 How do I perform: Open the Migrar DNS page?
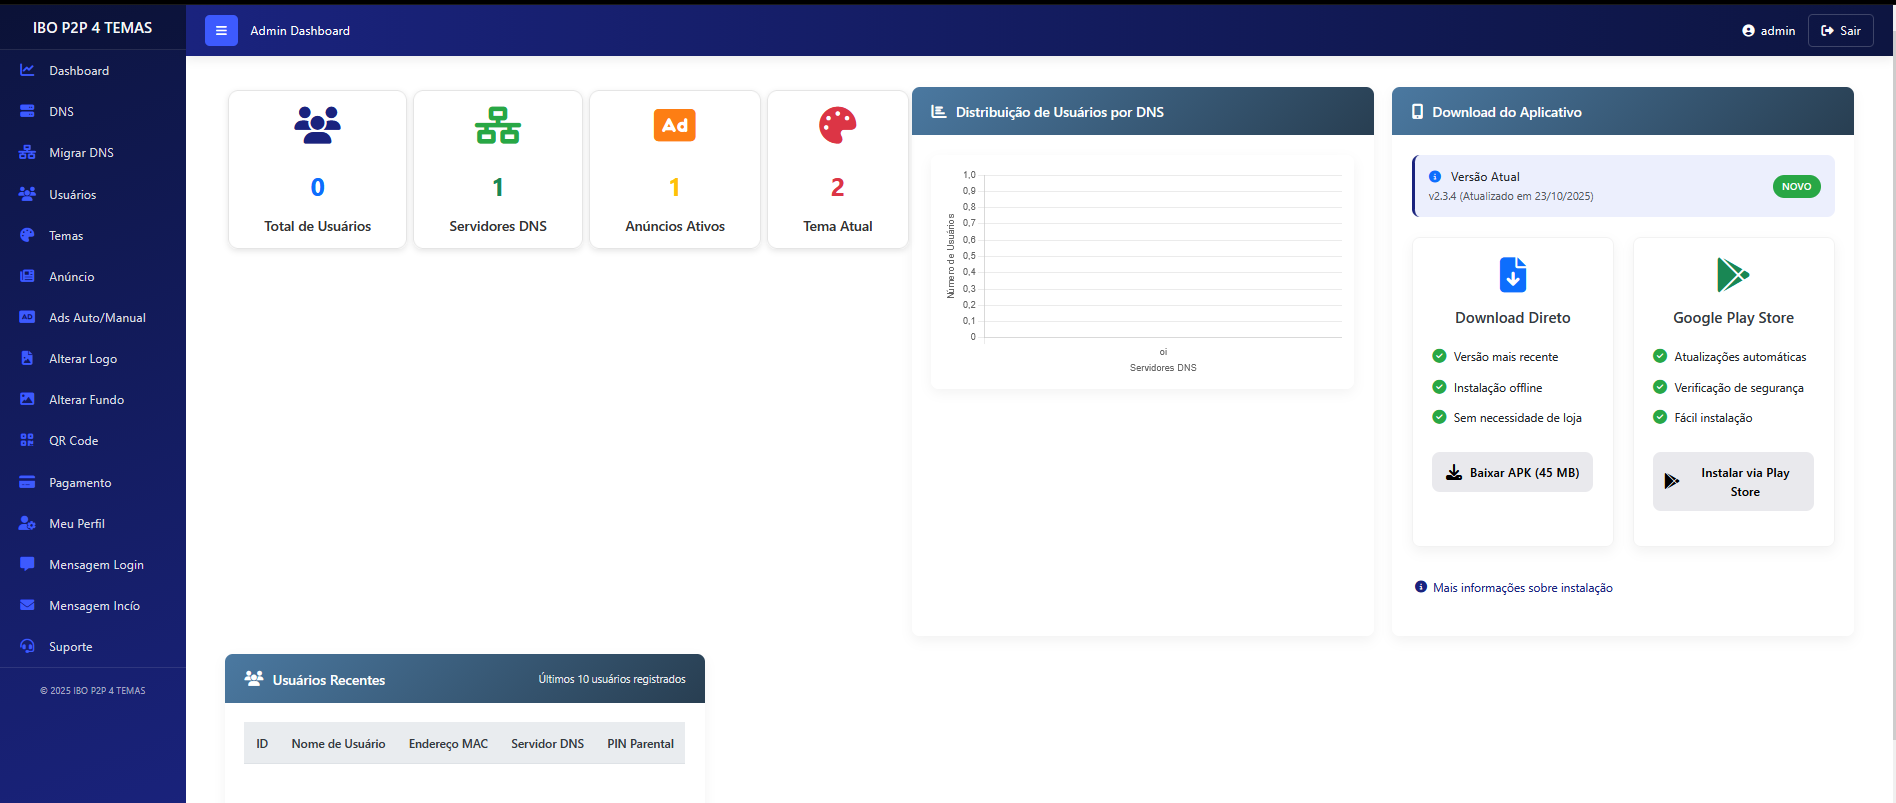(x=81, y=153)
